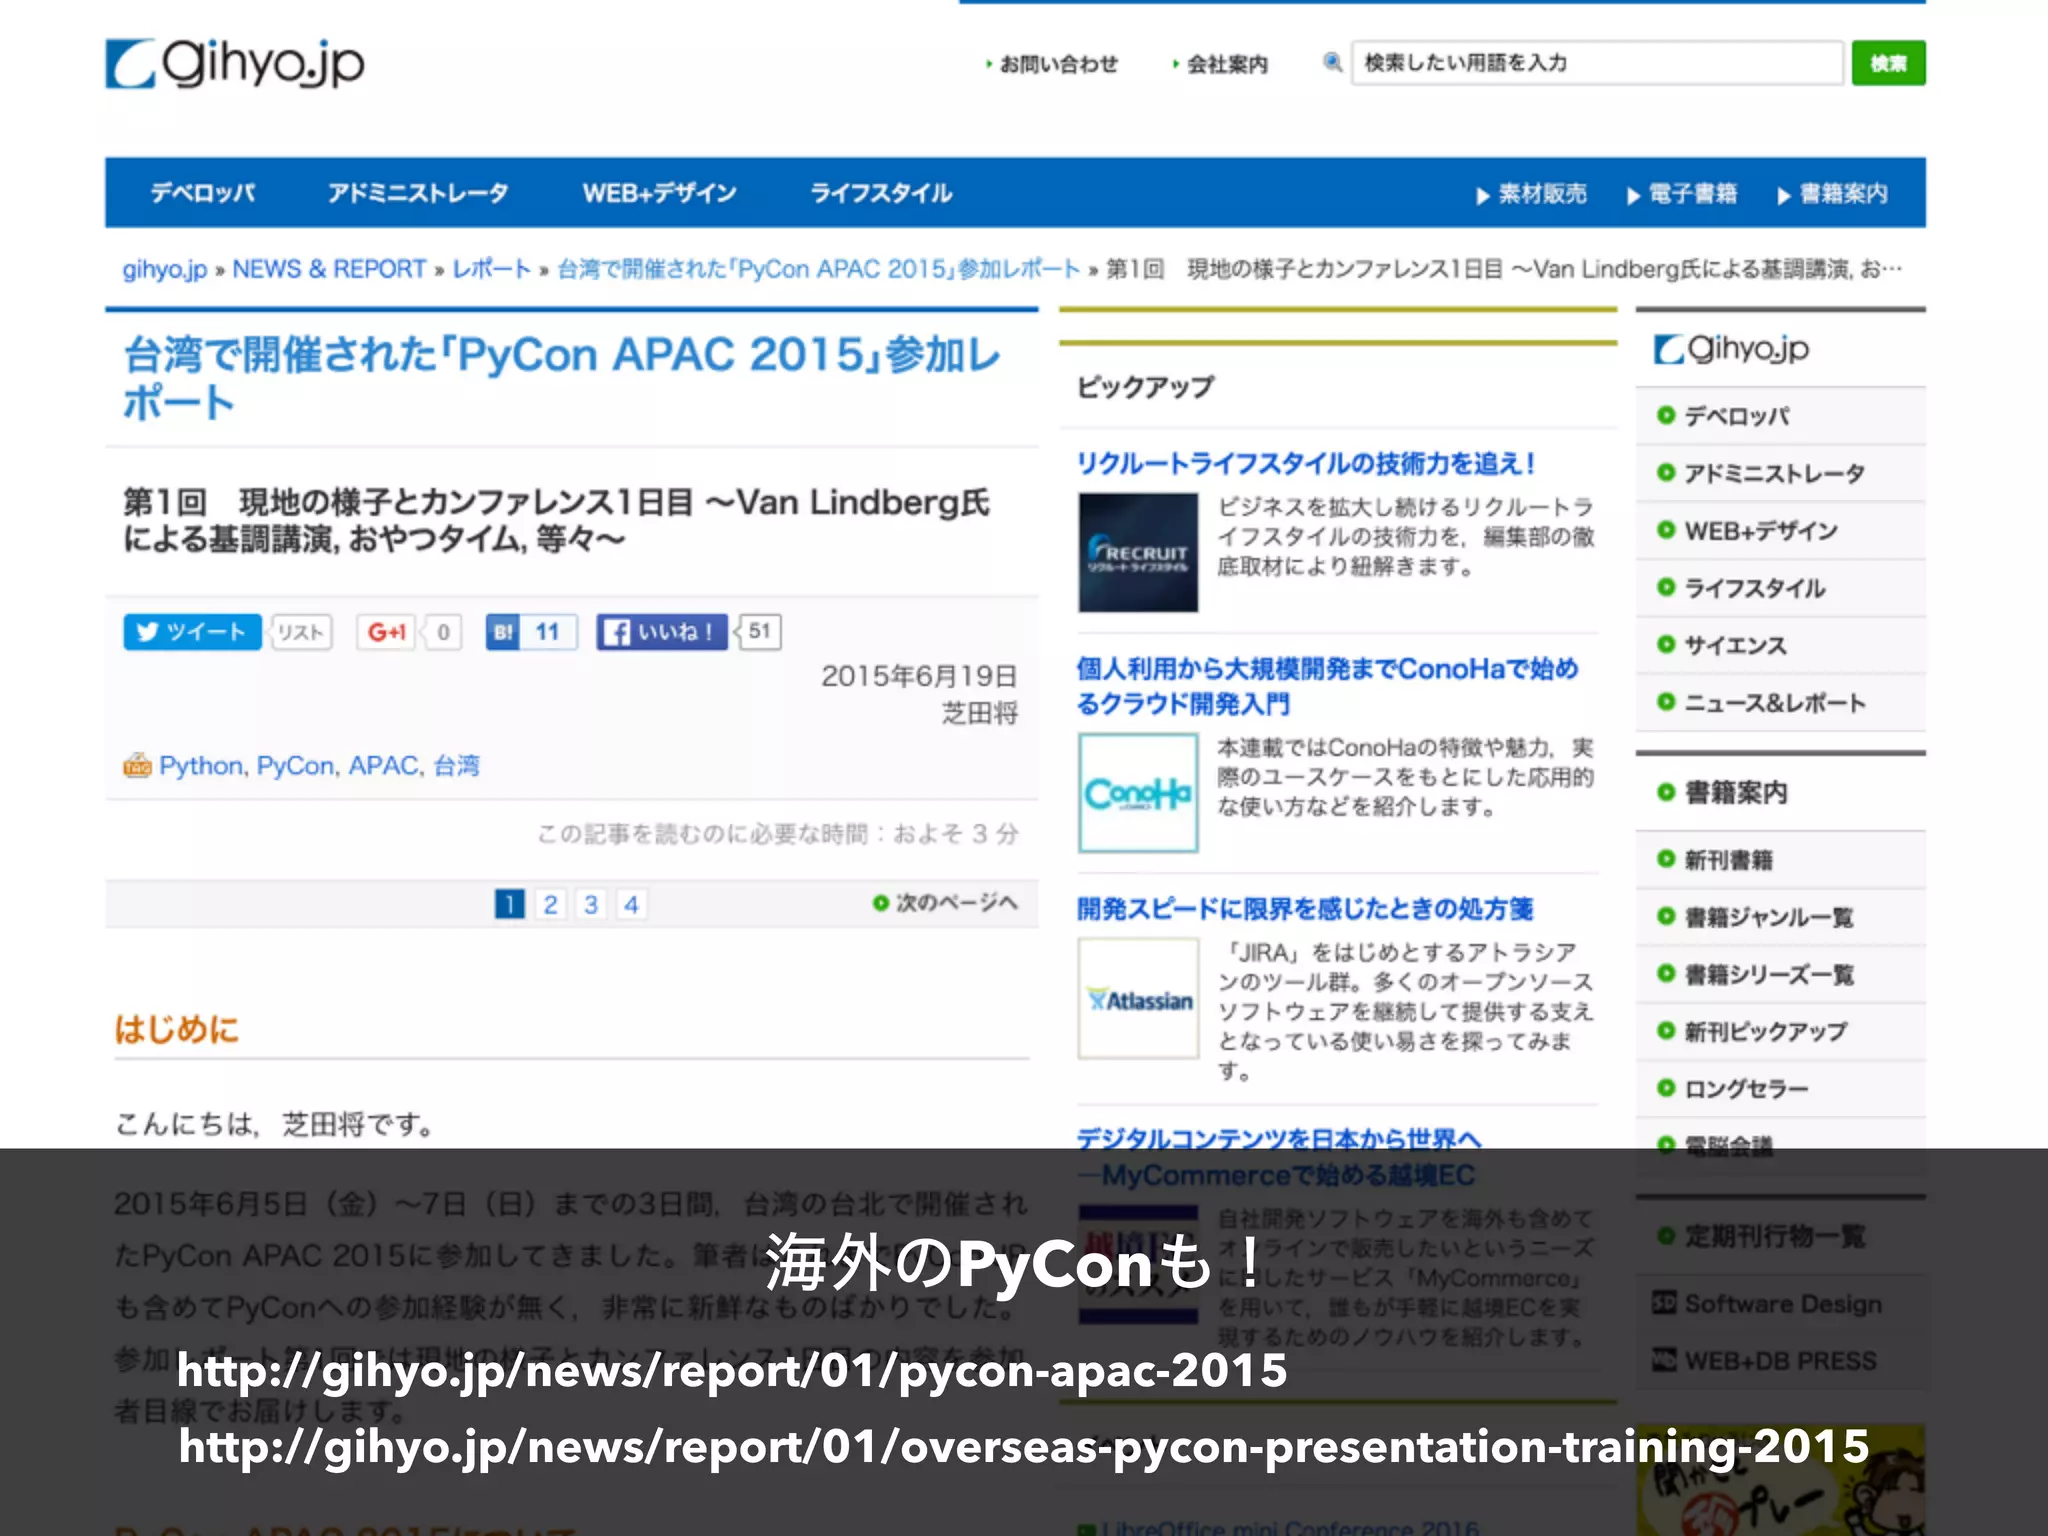Focus the 検索したい用語を入力 search field
The image size is (2048, 1536).
point(1597,63)
